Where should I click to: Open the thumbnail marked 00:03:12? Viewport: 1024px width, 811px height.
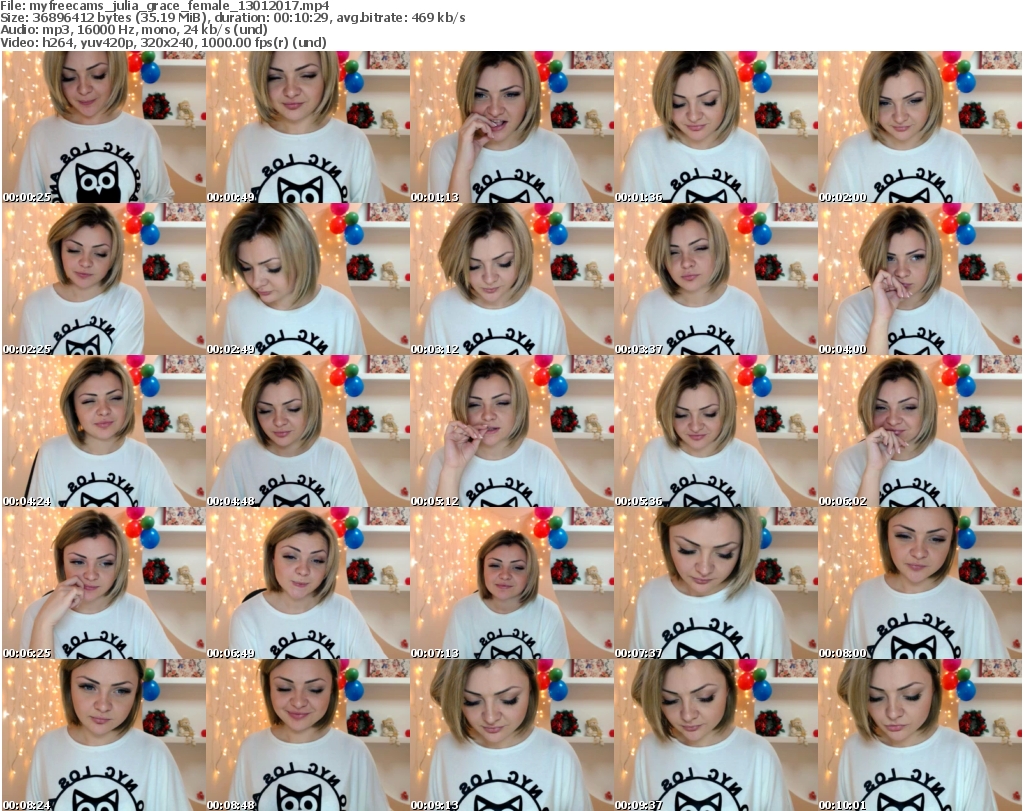(512, 279)
